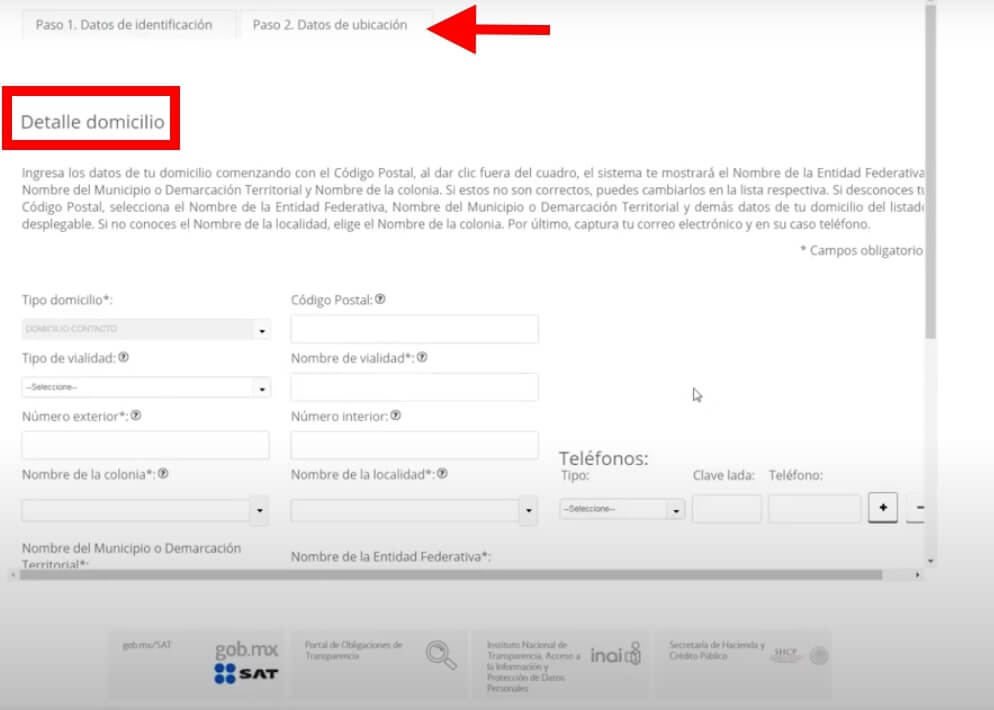Click the Código Postal input field
This screenshot has width=994, height=710.
[x=414, y=329]
